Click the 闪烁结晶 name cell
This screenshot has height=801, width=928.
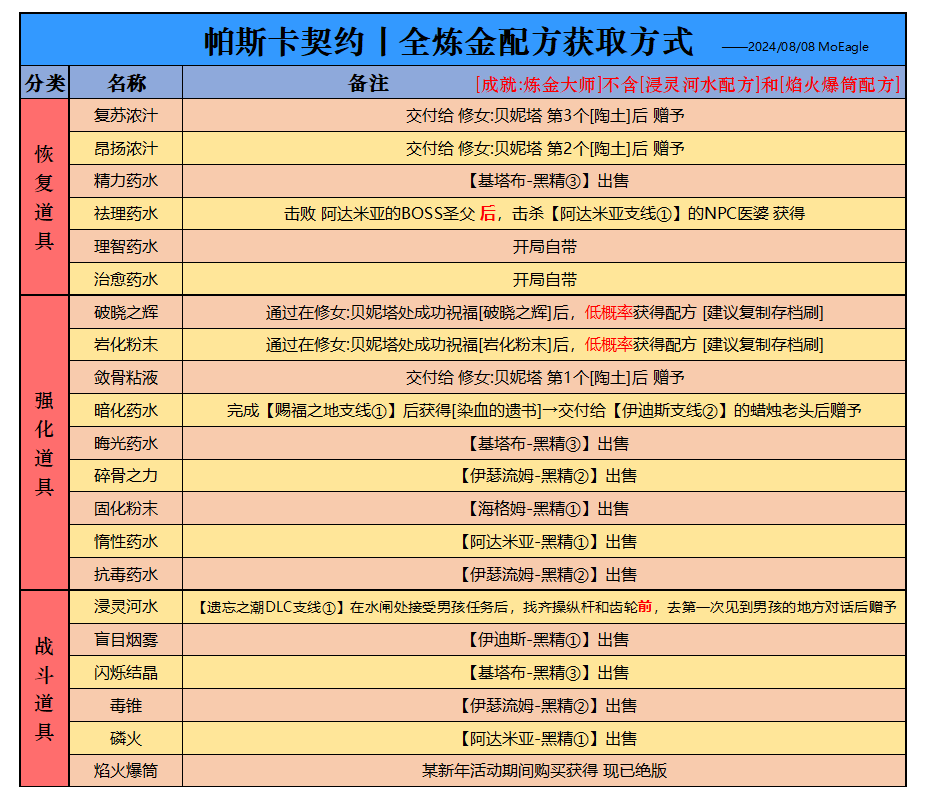click(x=126, y=673)
